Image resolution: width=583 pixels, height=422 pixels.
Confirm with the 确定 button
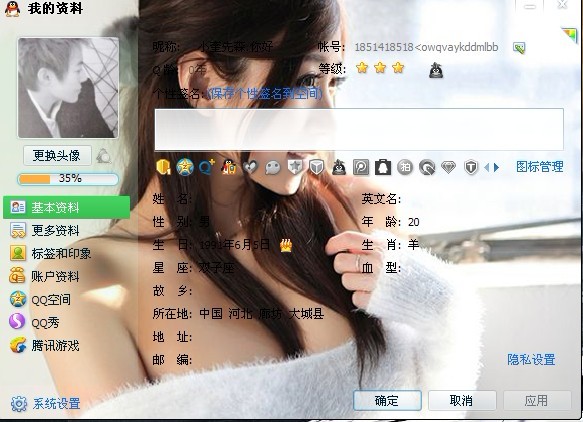387,400
